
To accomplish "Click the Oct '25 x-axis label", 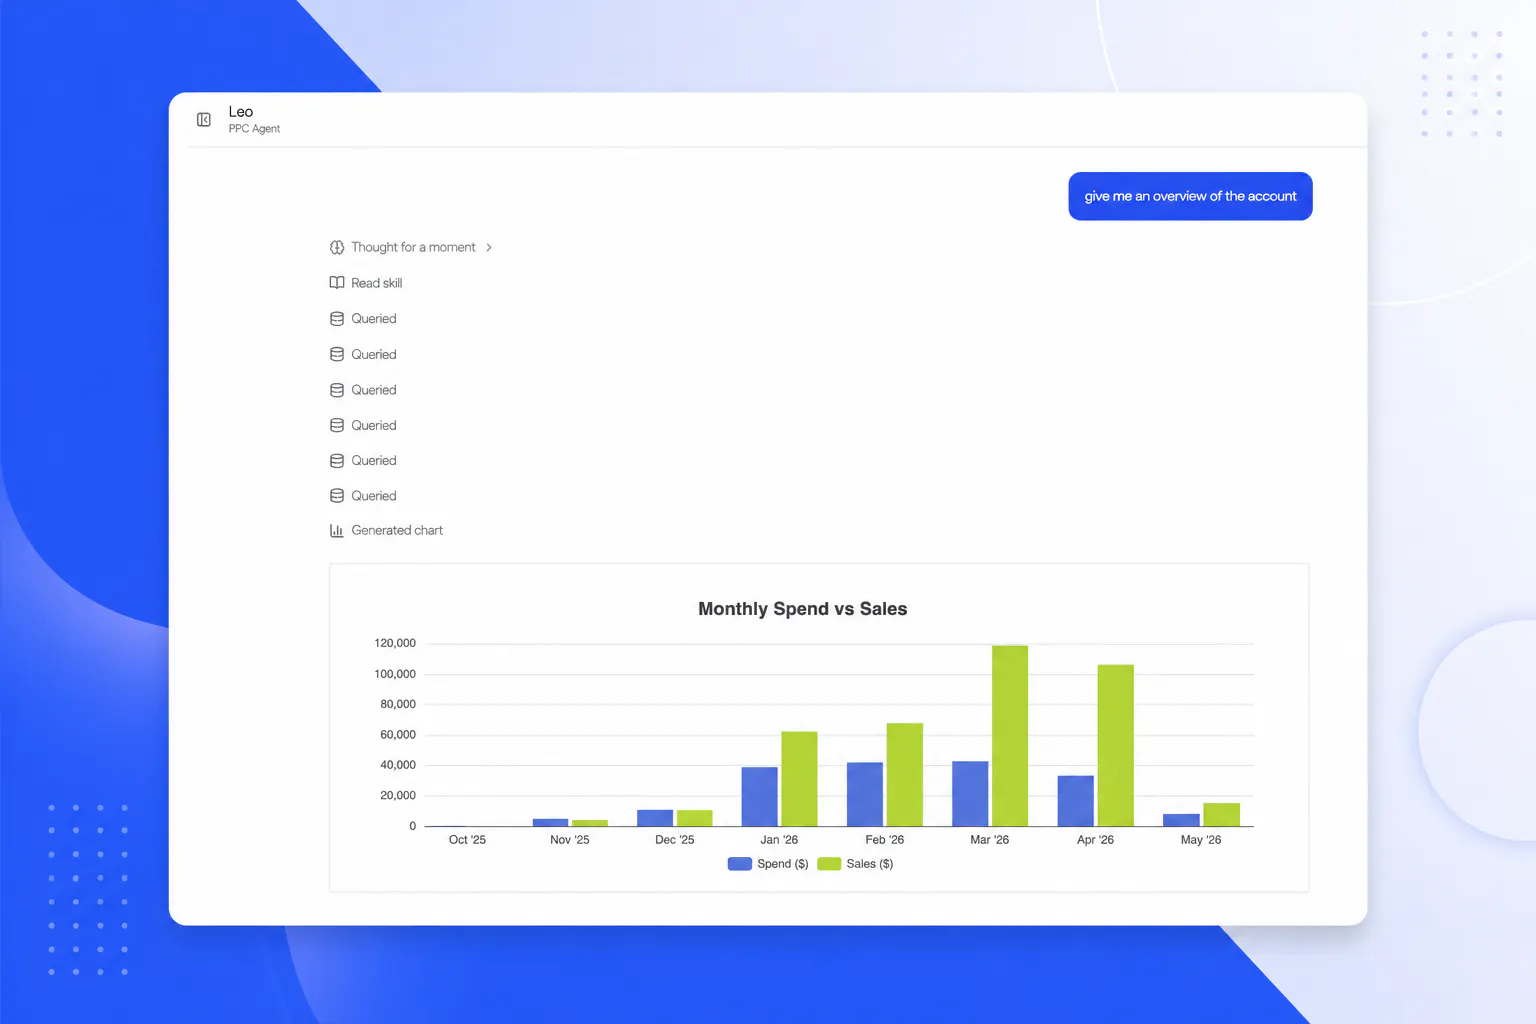I will point(467,840).
